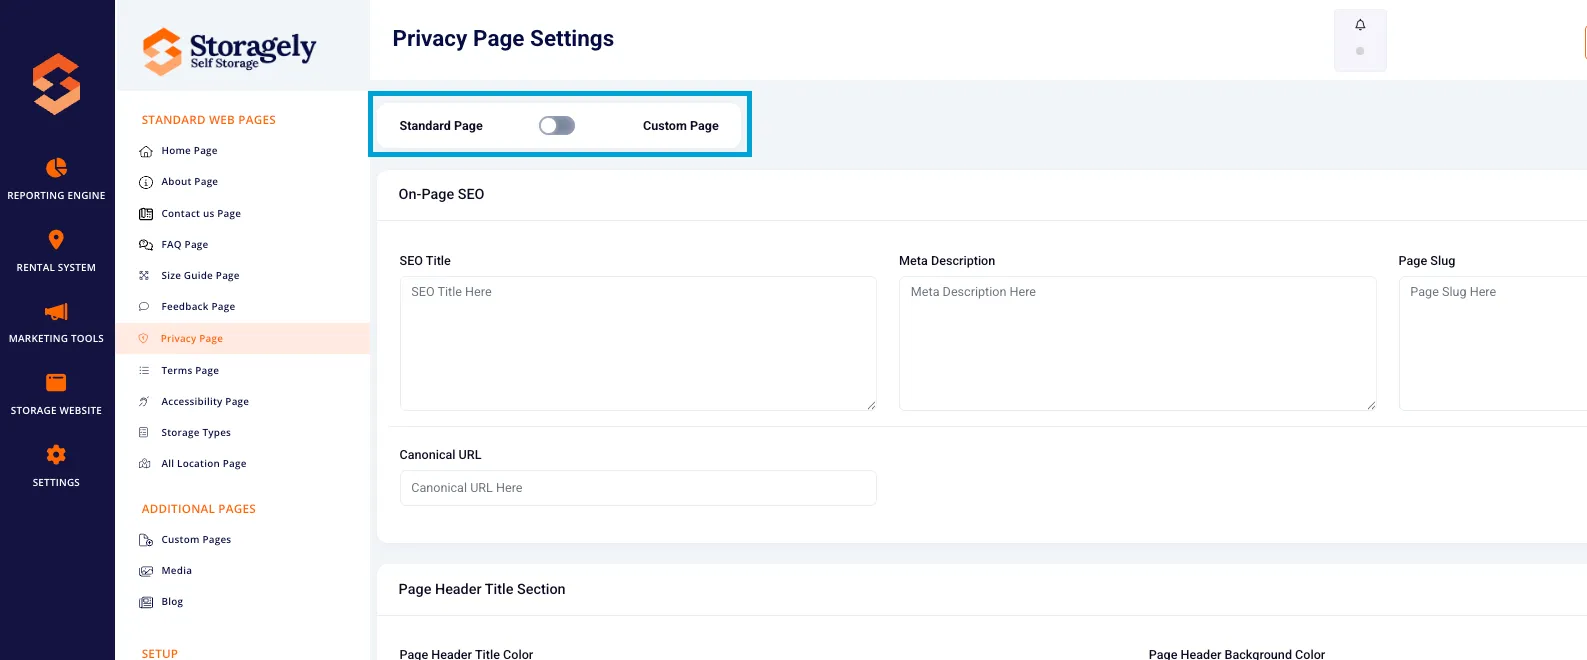Open the Marketing Tools megaphone icon

click(56, 311)
